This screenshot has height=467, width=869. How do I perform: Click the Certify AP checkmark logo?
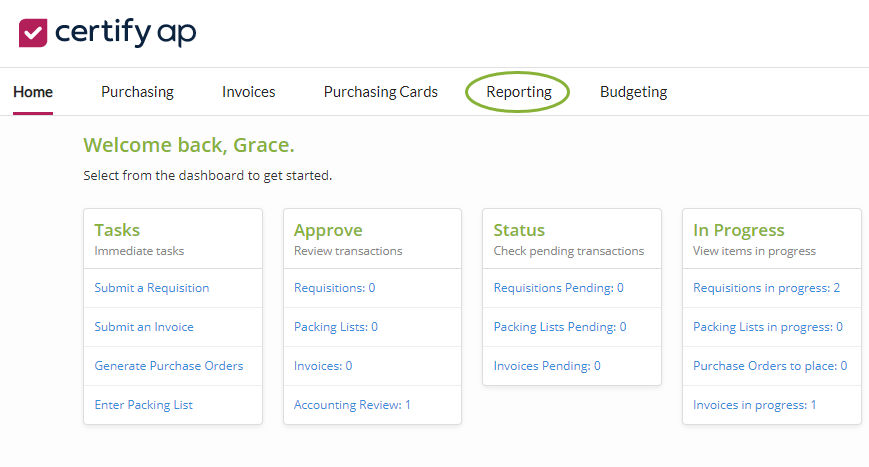[x=33, y=32]
